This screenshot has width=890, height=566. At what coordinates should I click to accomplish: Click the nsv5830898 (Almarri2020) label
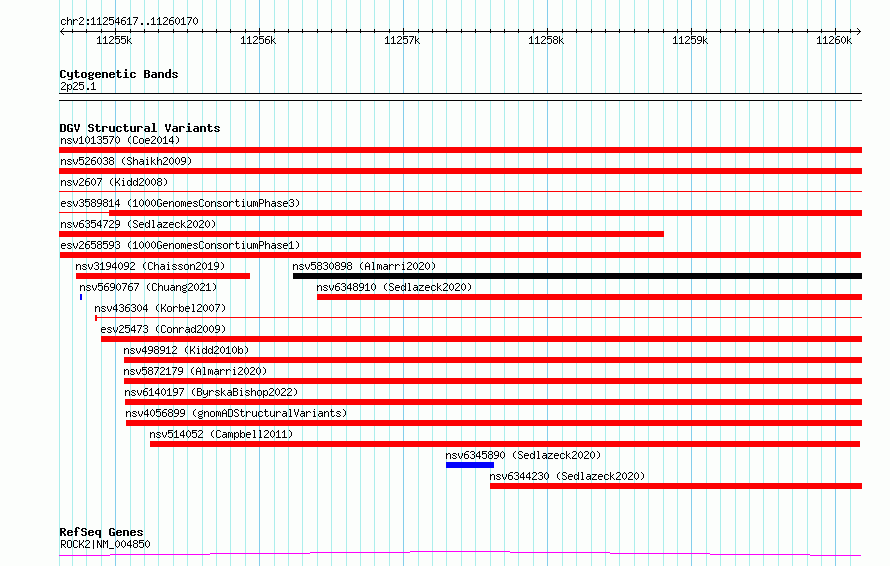[364, 266]
